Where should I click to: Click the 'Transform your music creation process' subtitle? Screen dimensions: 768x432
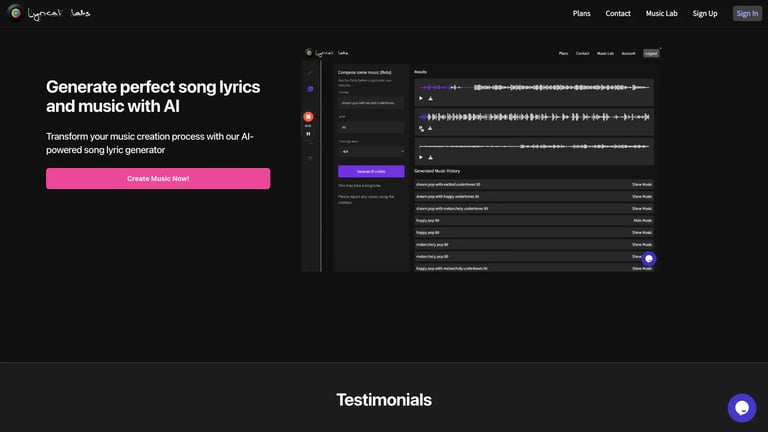(150, 143)
